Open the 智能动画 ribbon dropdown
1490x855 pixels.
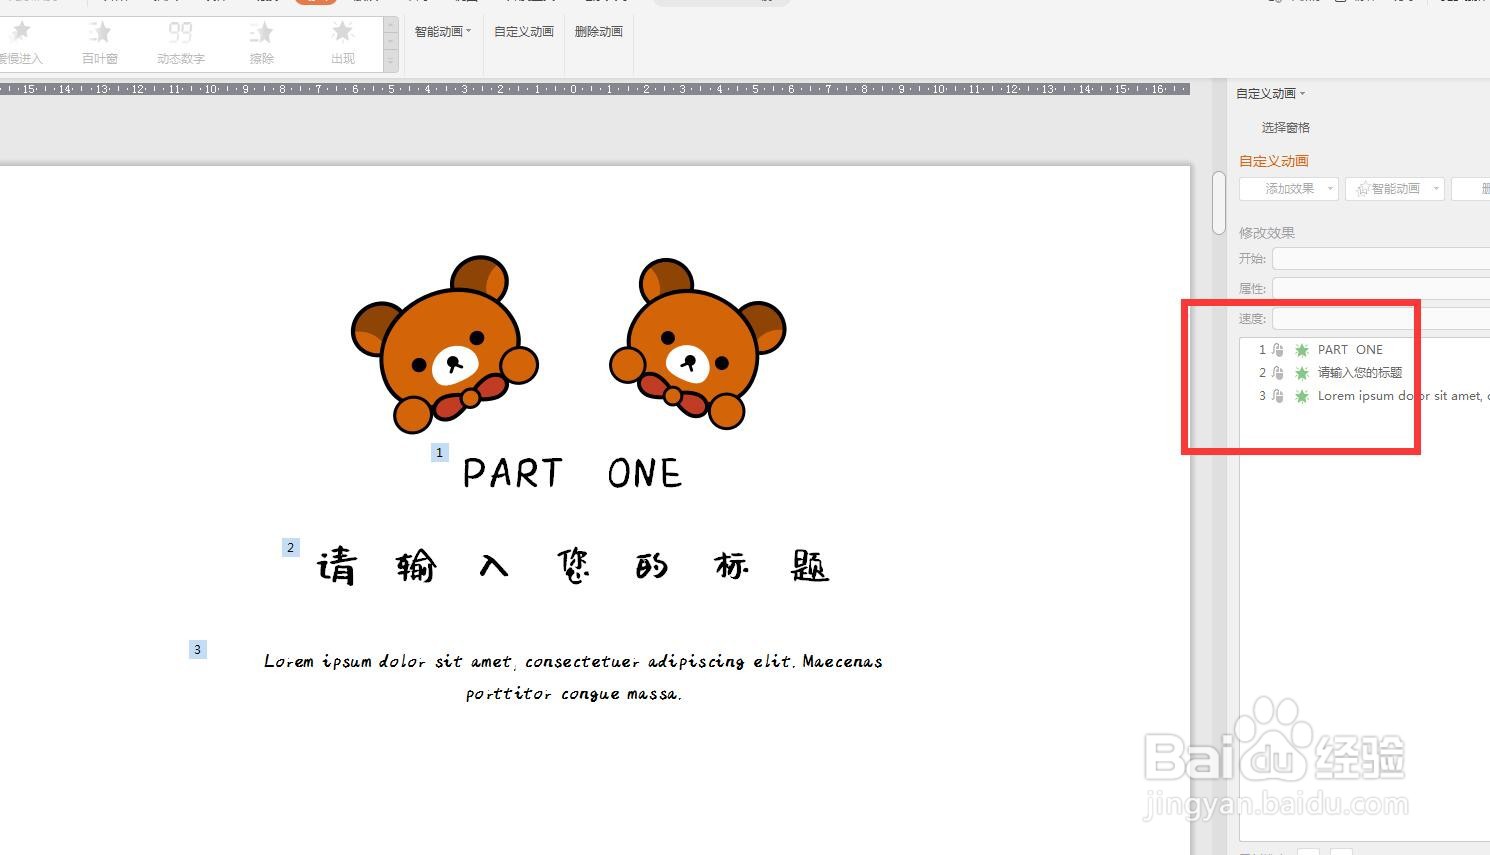click(443, 32)
